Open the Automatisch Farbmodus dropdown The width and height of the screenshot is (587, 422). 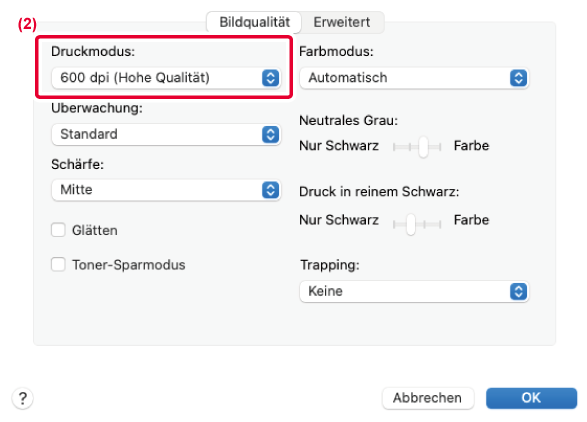click(414, 78)
